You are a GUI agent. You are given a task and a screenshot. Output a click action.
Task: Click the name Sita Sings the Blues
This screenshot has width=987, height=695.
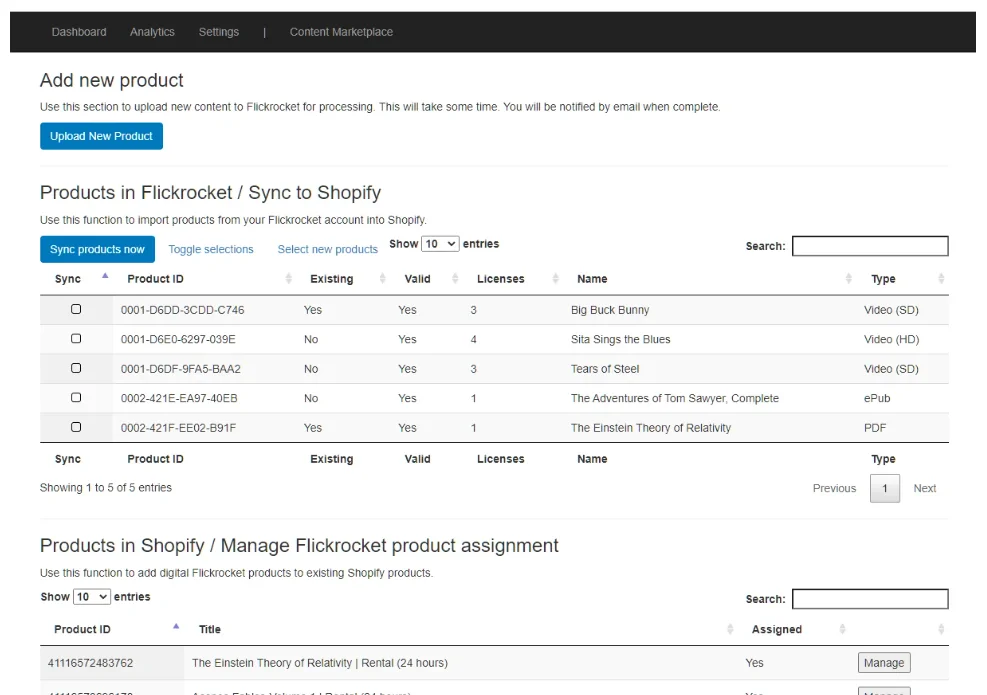(621, 339)
